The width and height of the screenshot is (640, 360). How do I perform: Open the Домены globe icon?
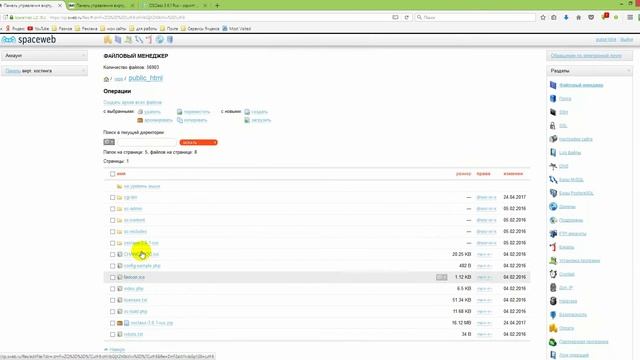[553, 207]
